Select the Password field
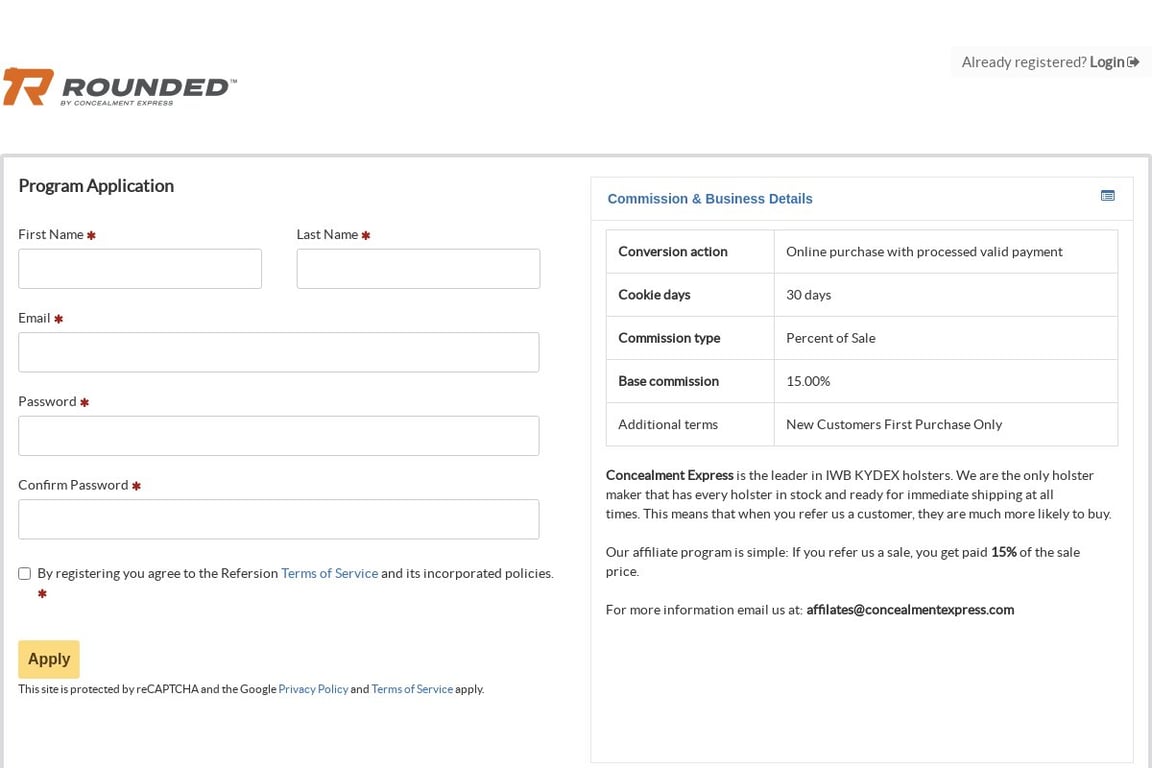This screenshot has height=768, width=1152. click(278, 436)
